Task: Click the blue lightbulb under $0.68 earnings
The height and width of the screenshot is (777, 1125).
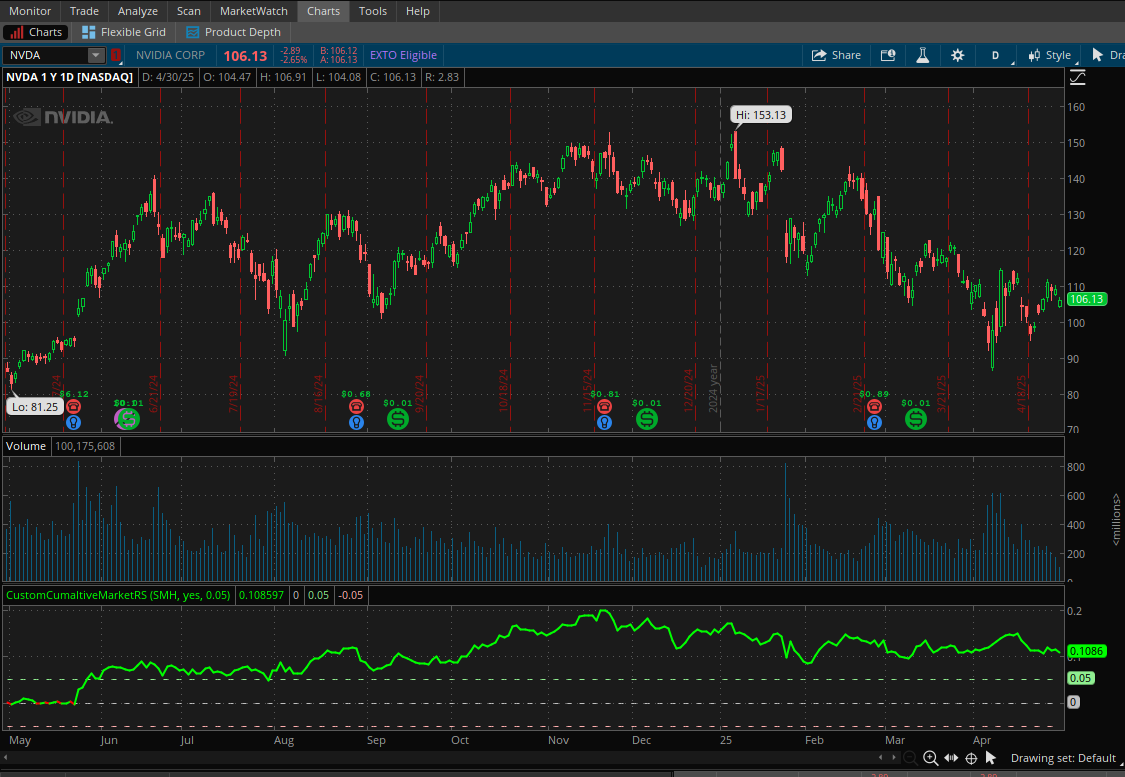Action: [x=356, y=423]
